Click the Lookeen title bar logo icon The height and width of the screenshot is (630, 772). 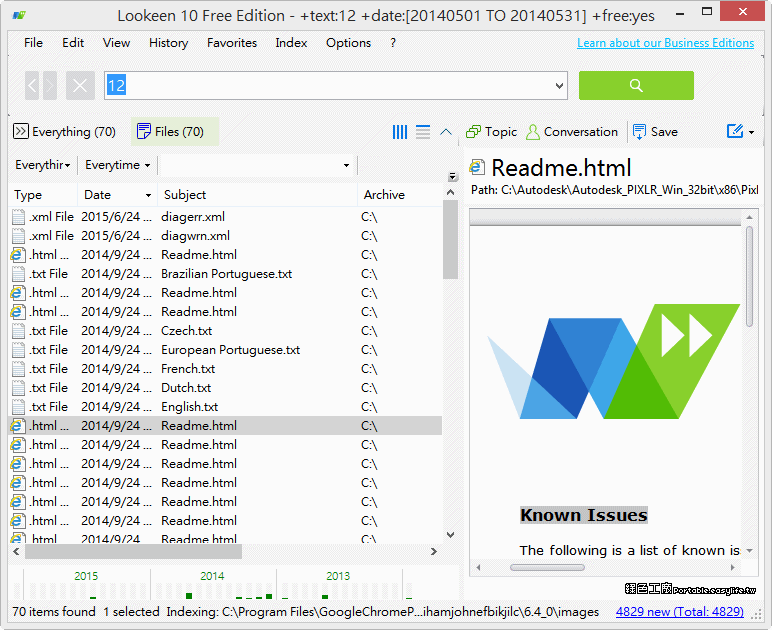pos(19,15)
